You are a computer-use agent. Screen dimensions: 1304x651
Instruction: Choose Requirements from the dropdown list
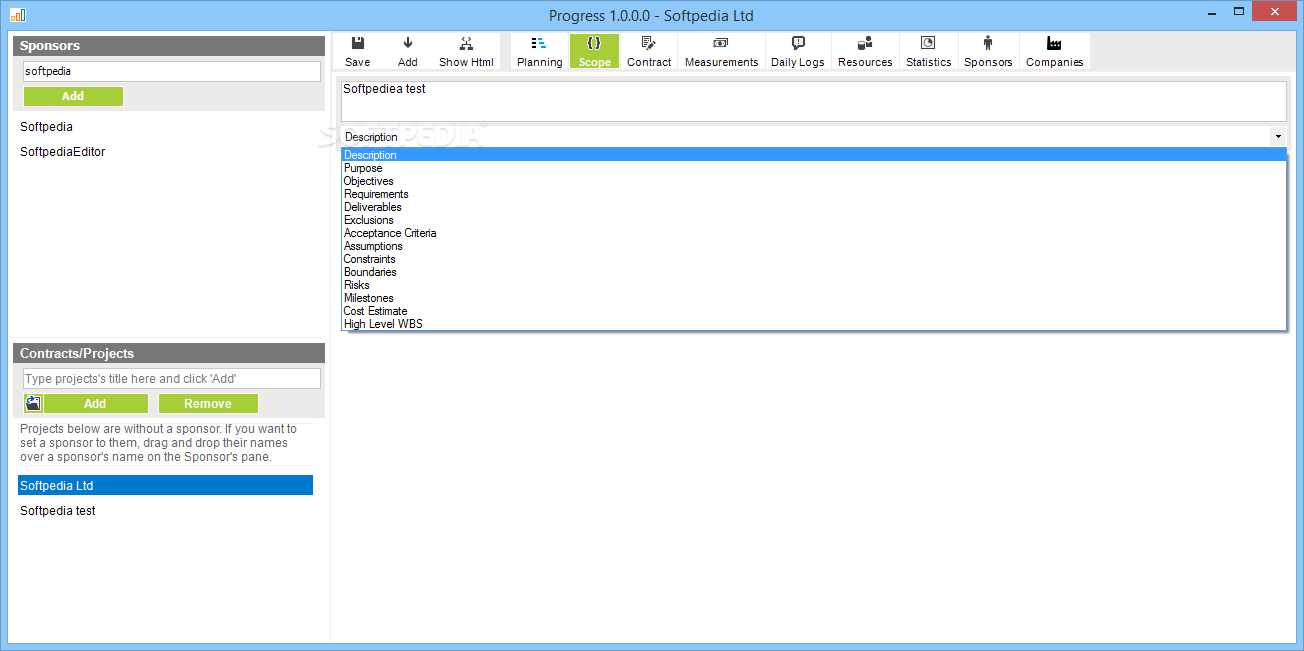point(813,194)
